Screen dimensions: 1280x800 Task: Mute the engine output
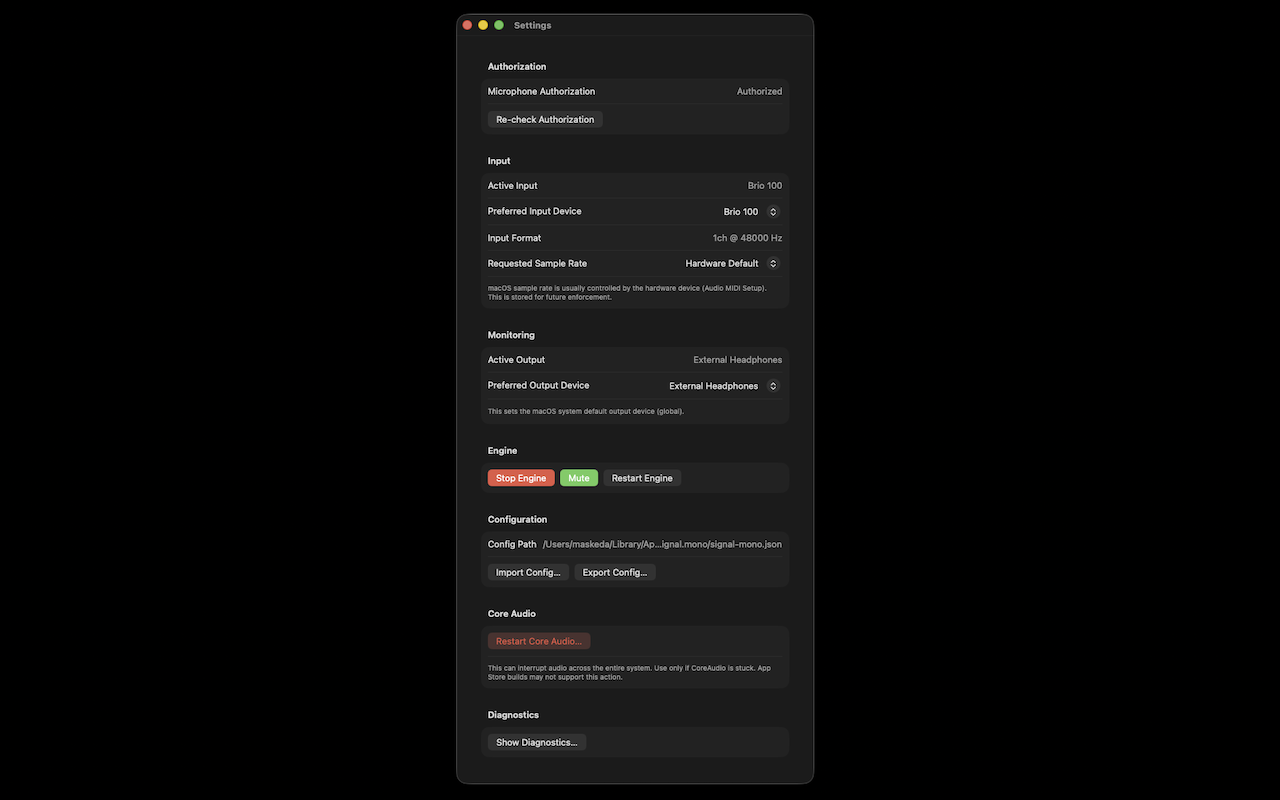point(579,477)
